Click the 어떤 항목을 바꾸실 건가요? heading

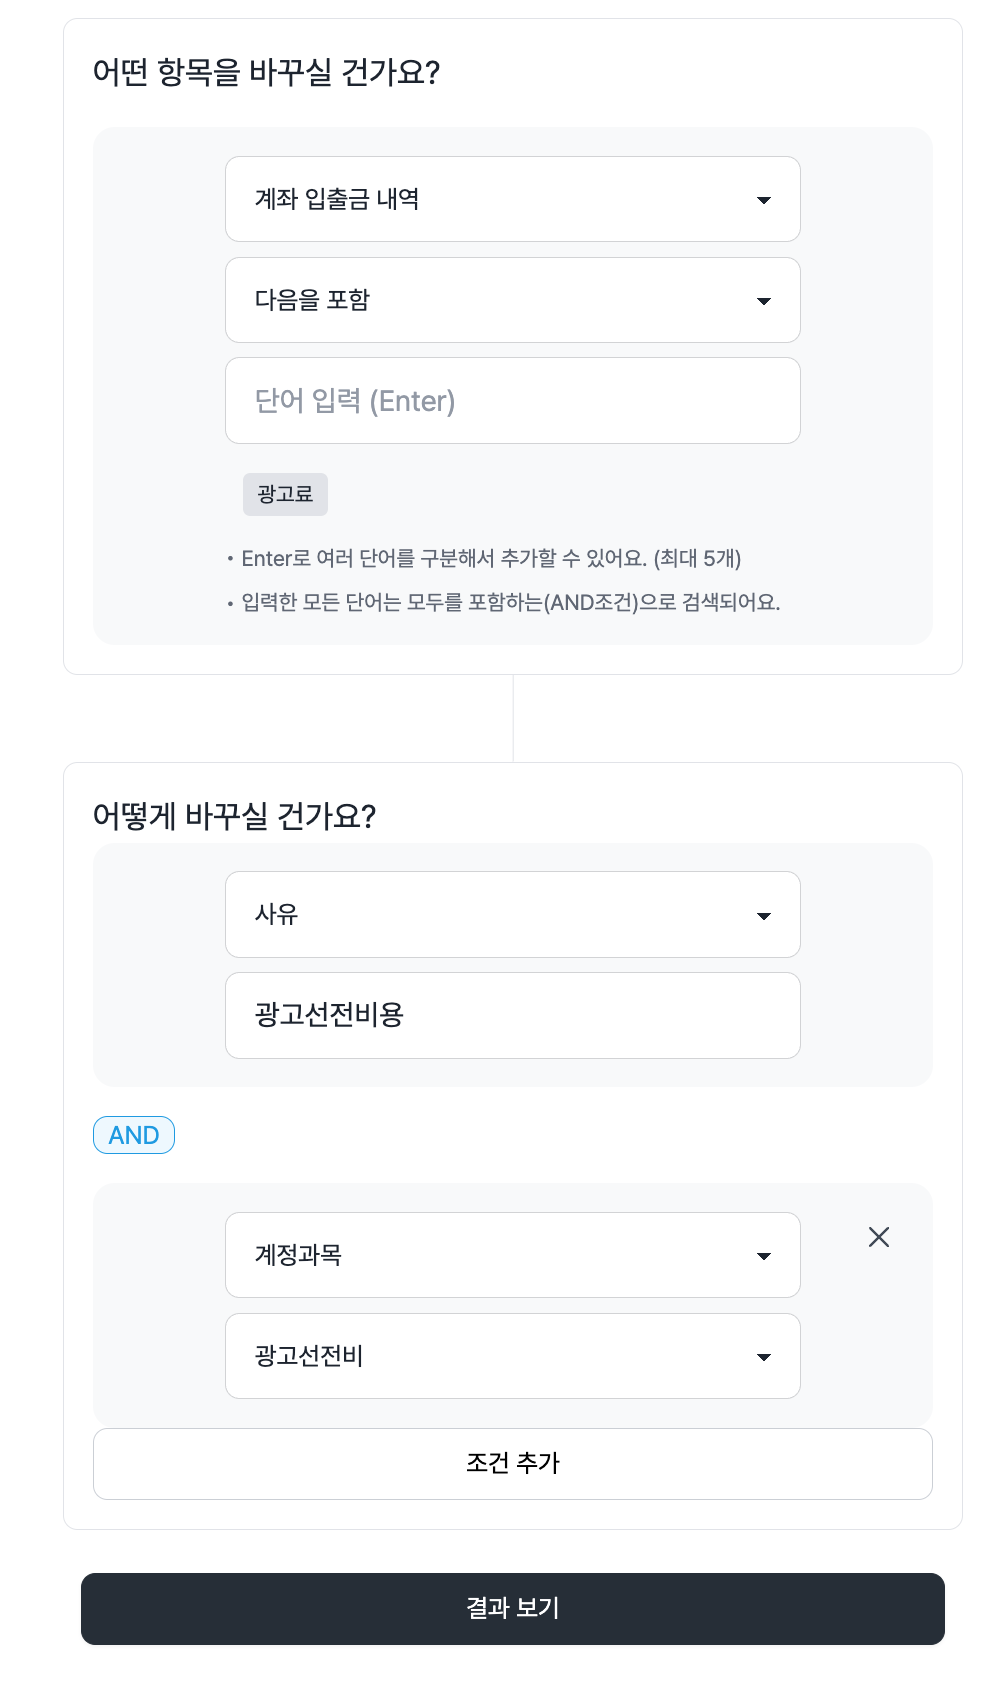pyautogui.click(x=266, y=72)
